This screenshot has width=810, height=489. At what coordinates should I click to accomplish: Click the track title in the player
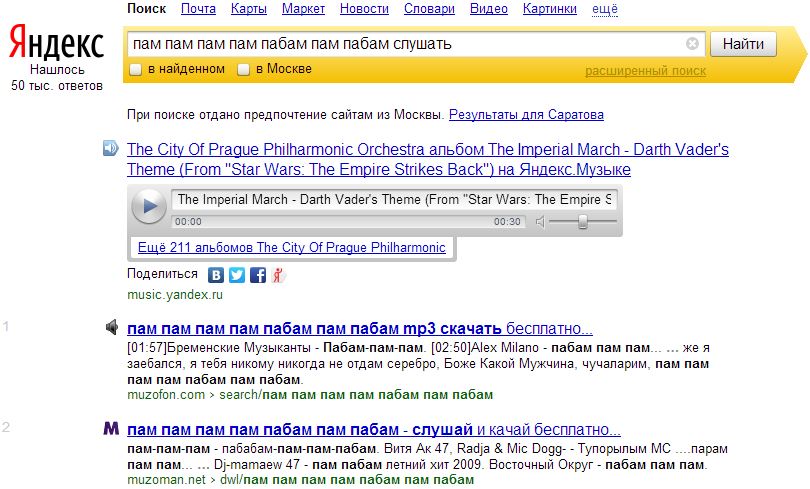[394, 200]
